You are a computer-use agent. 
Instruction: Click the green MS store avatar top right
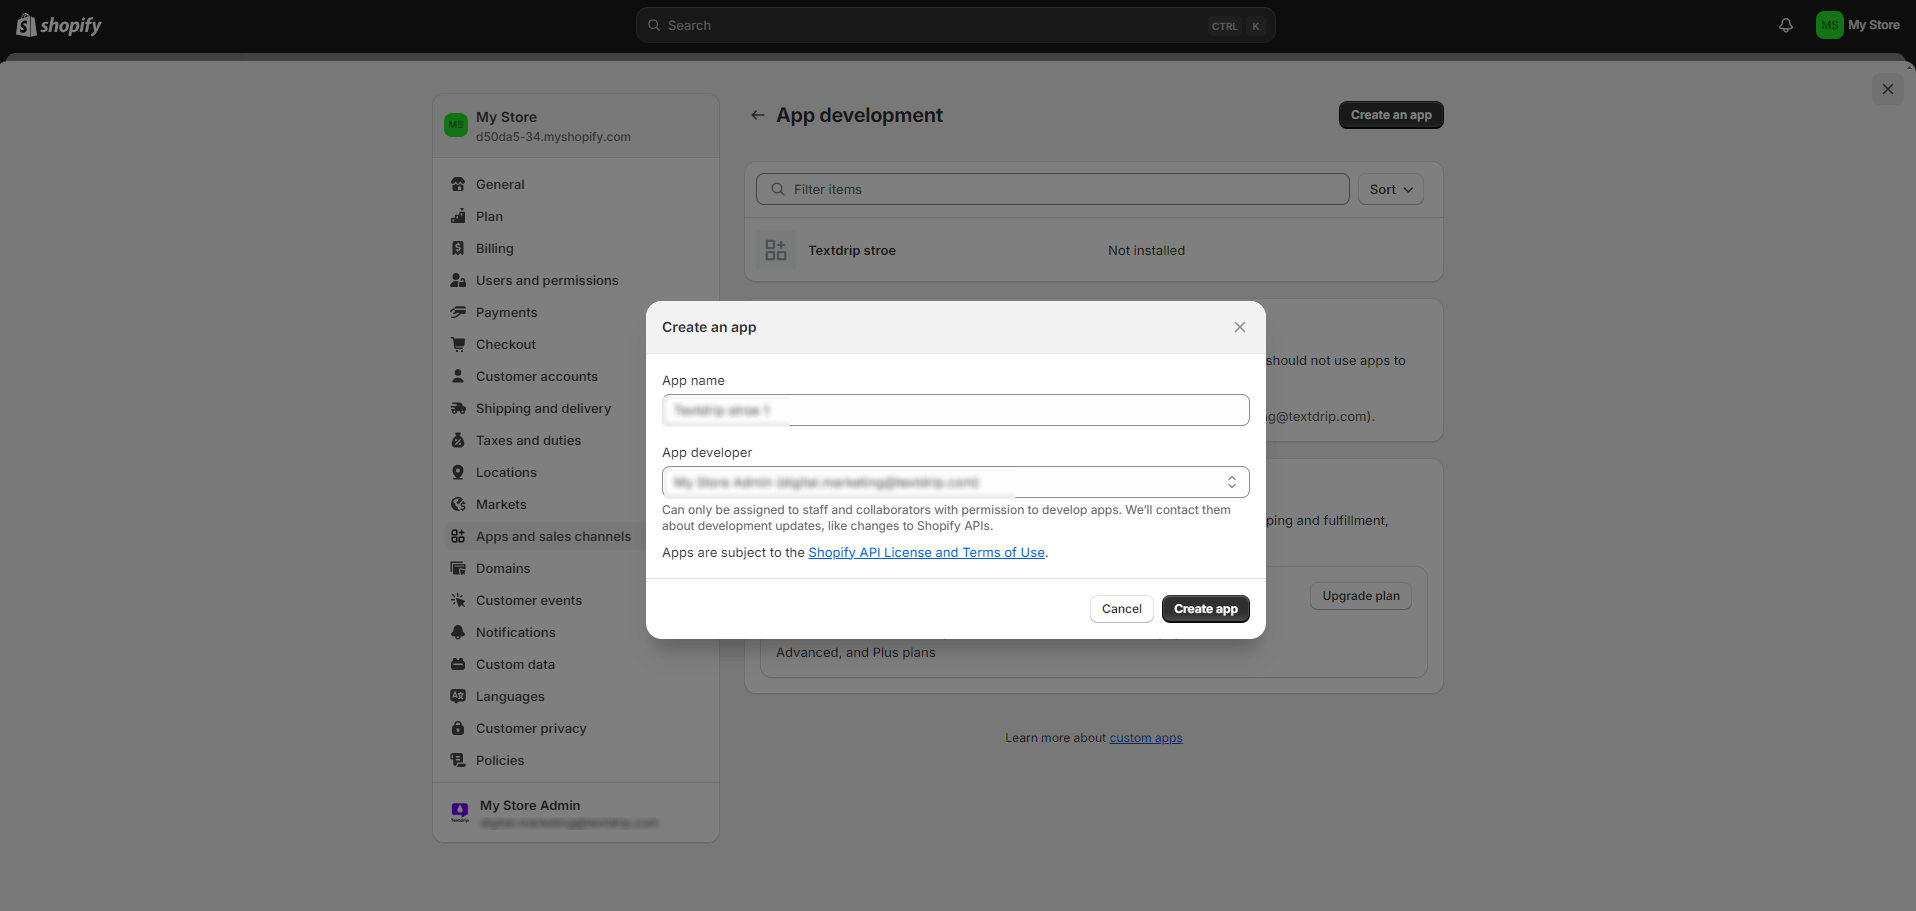(x=1829, y=25)
